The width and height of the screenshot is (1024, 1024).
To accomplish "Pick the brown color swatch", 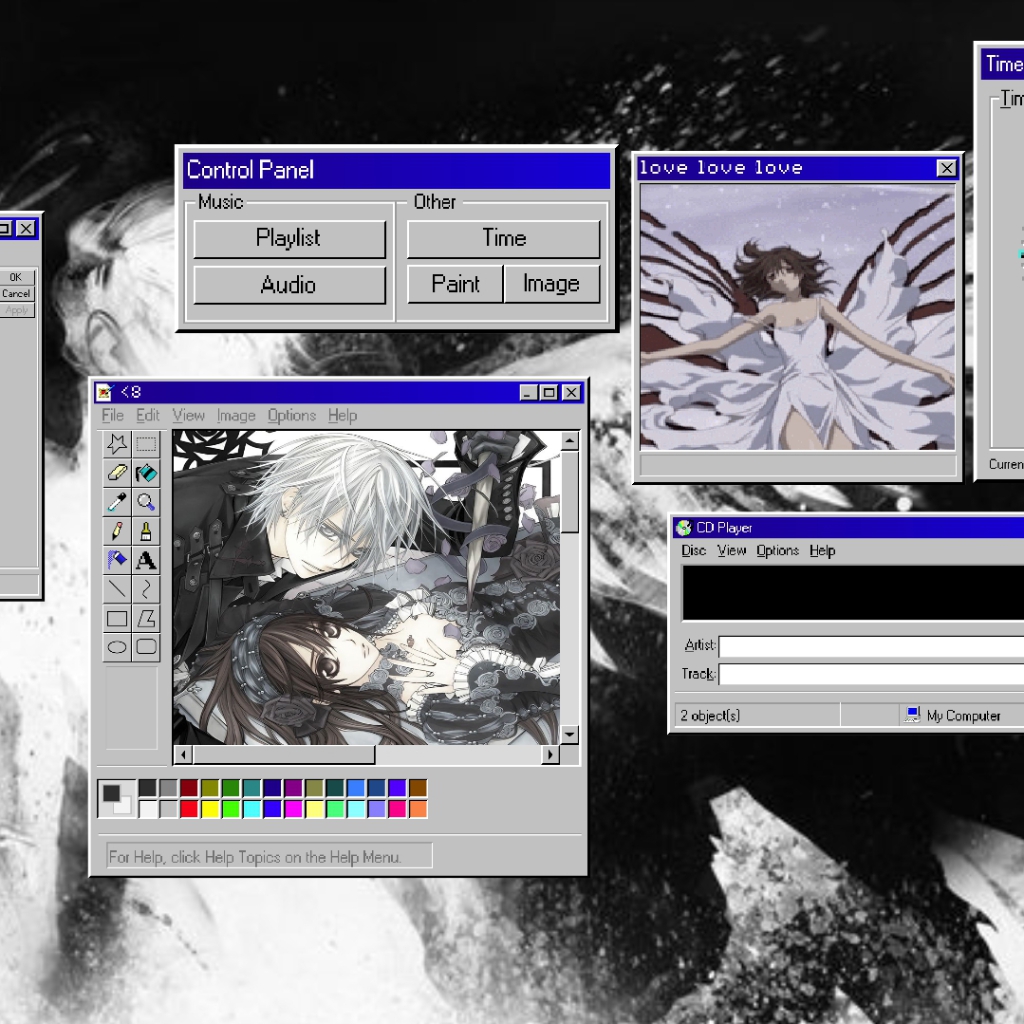I will pos(418,788).
